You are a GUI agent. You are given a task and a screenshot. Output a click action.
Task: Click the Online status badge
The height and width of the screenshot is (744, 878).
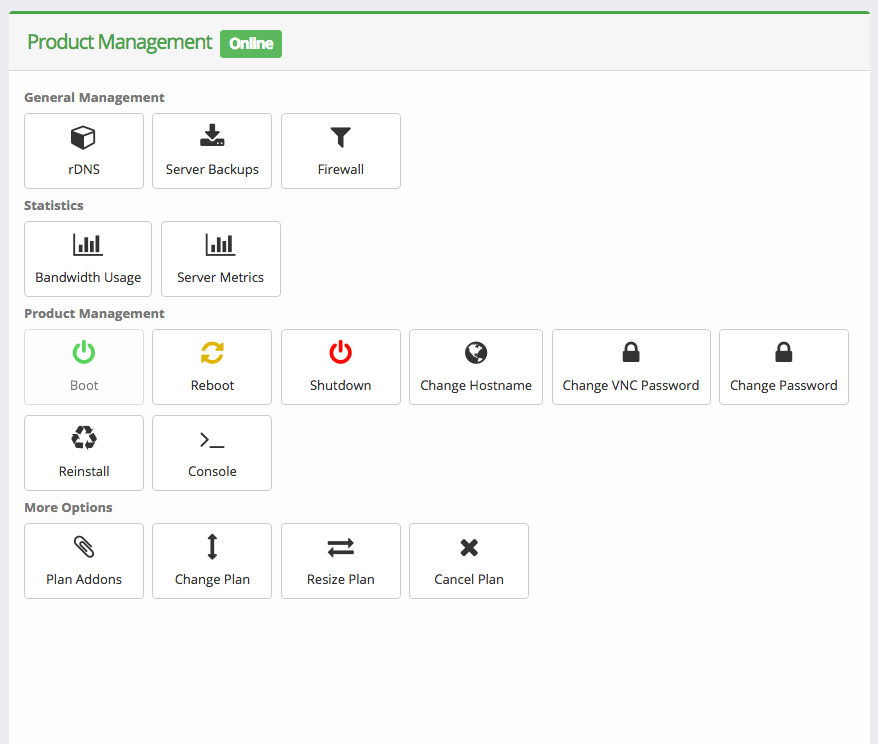click(x=251, y=44)
